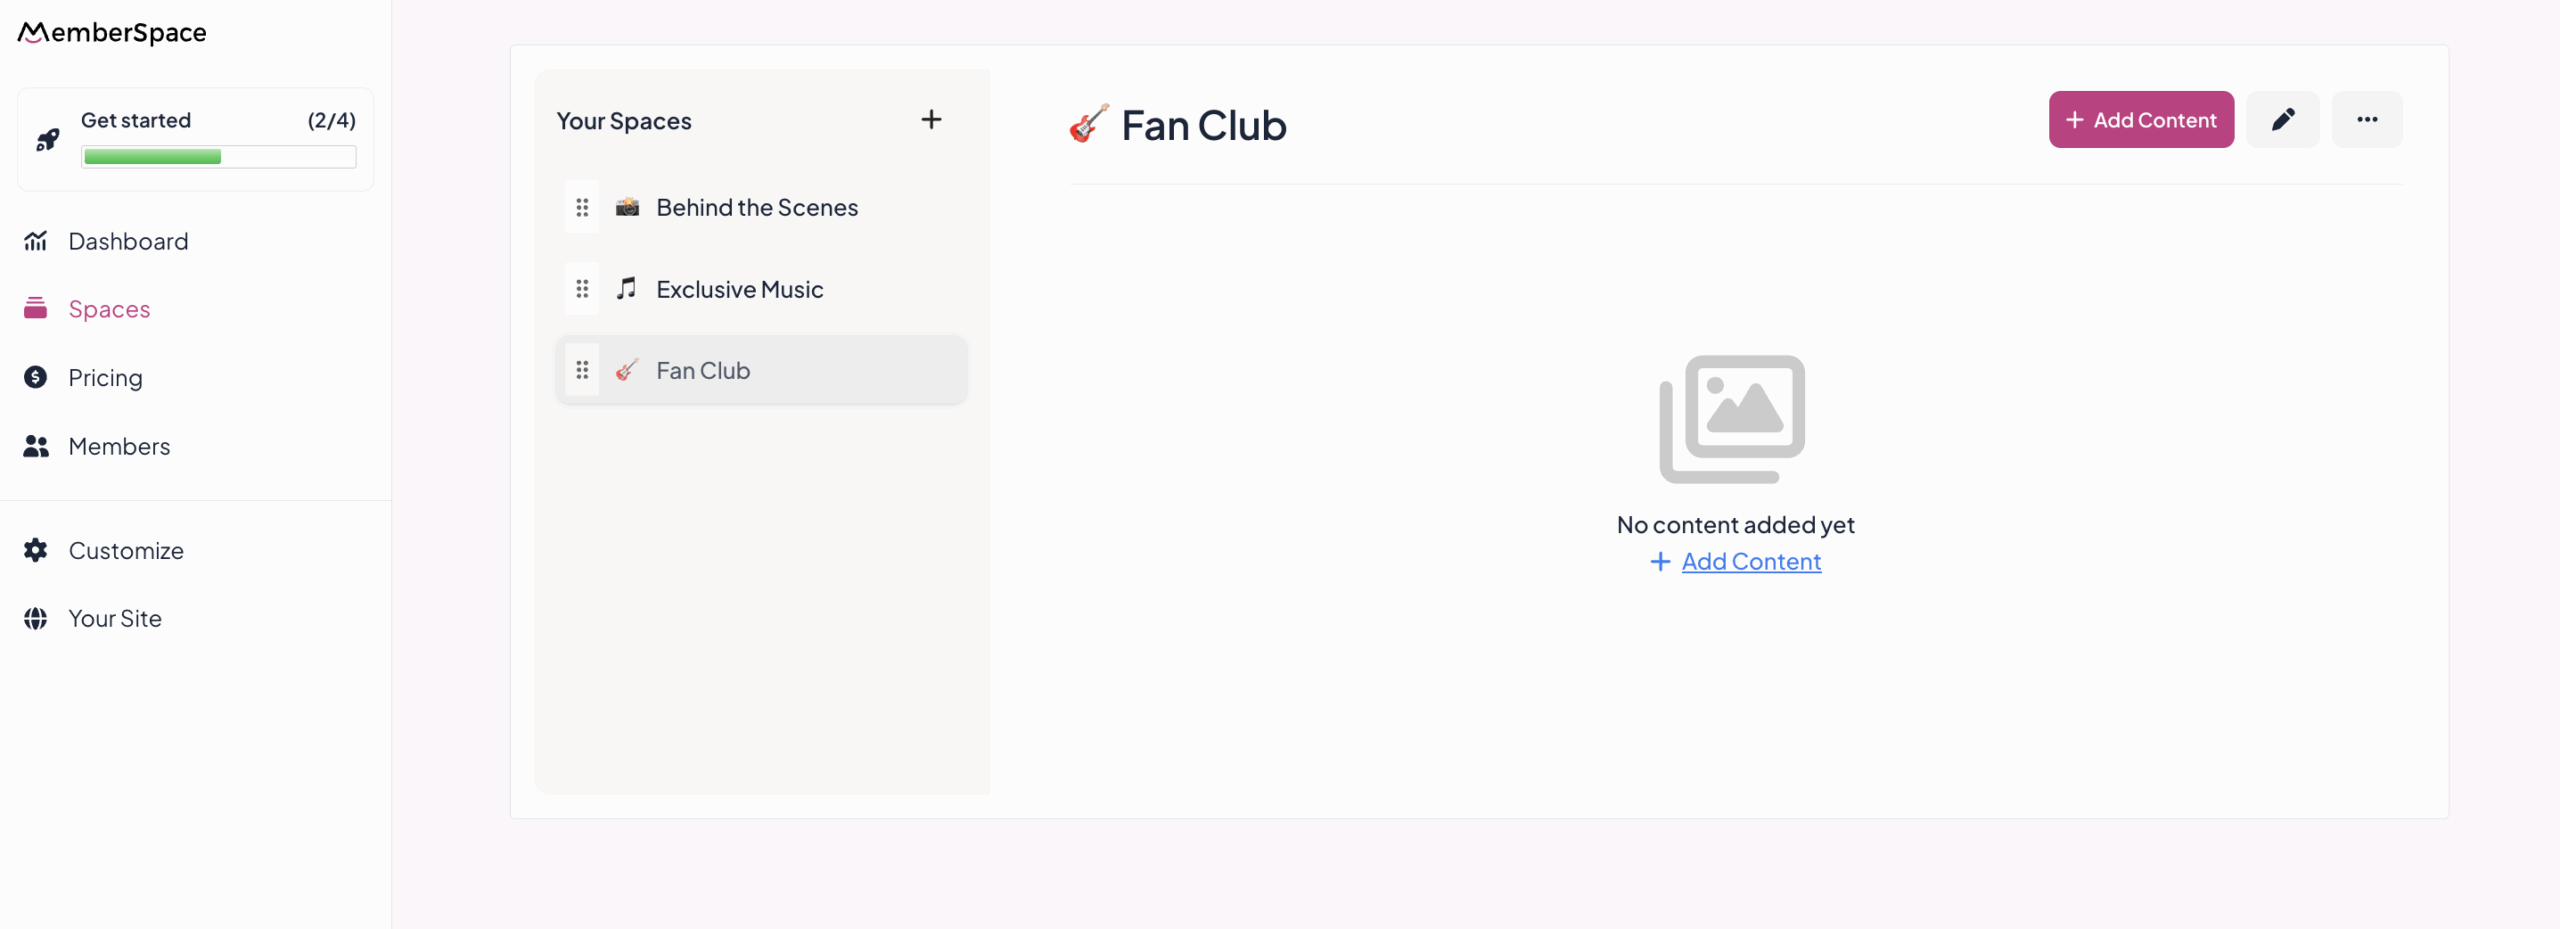Click the drag handle for Exclusive Music
The image size is (2560, 929).
click(x=582, y=289)
